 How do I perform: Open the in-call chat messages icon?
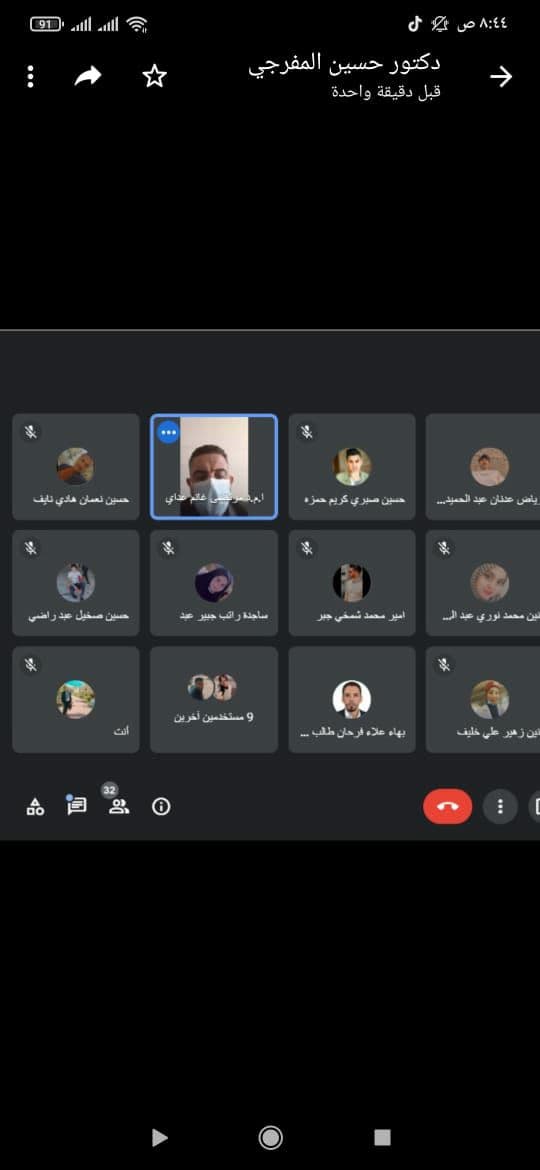pyautogui.click(x=77, y=807)
